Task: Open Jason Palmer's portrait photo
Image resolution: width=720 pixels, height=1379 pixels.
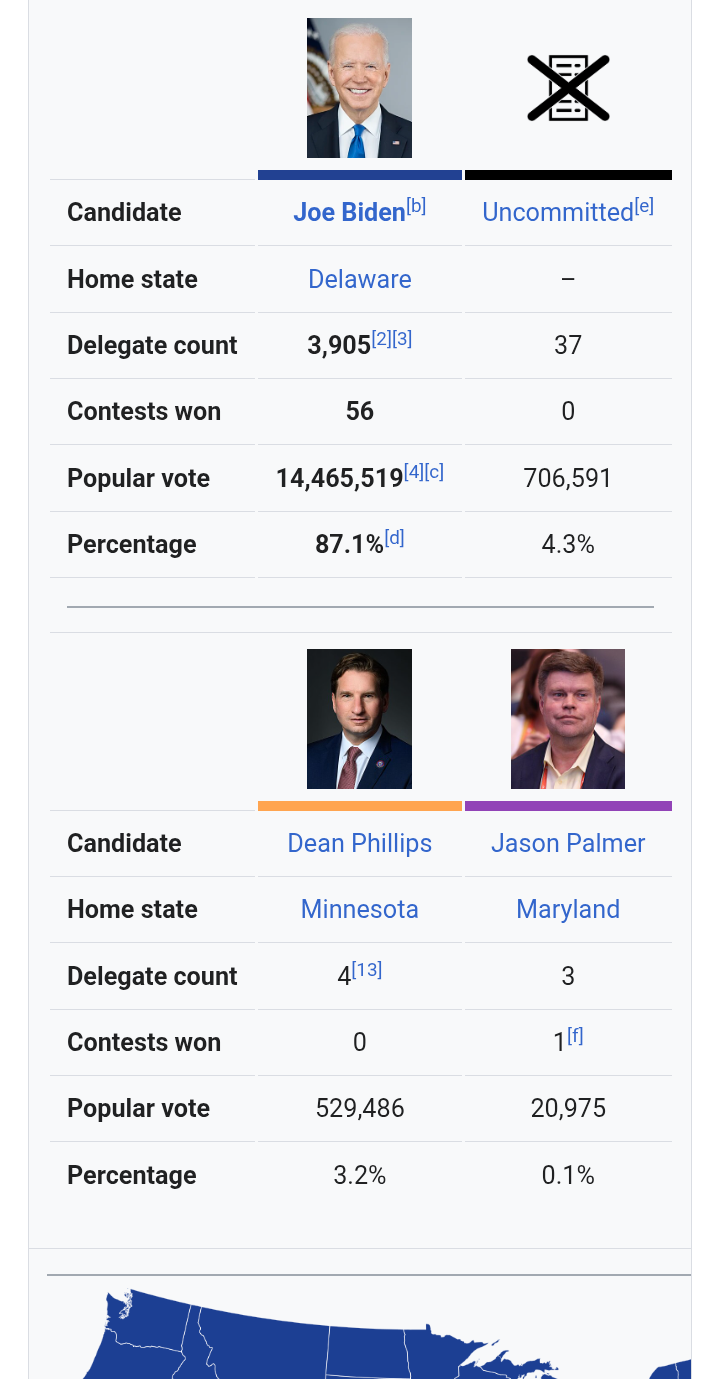Action: point(568,719)
